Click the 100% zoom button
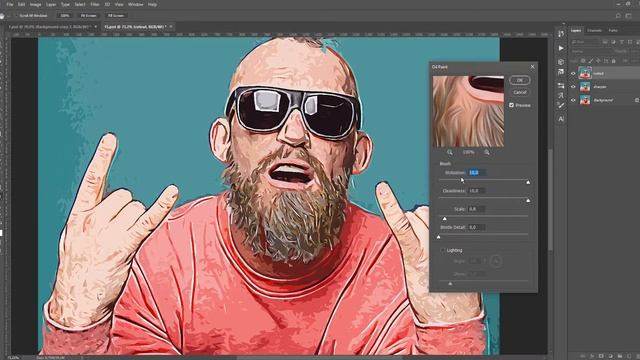Image resolution: width=640 pixels, height=360 pixels. (x=65, y=16)
